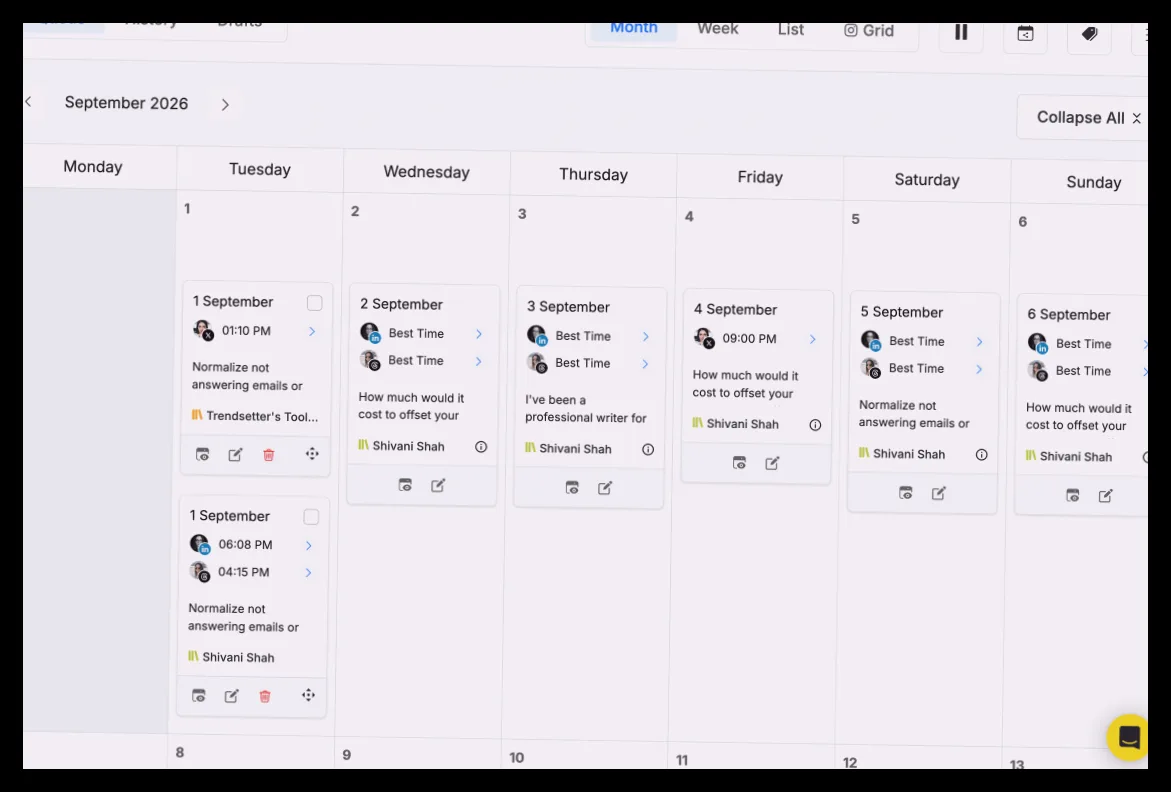The height and width of the screenshot is (792, 1171).
Task: Preview the 2 September post
Action: (406, 485)
